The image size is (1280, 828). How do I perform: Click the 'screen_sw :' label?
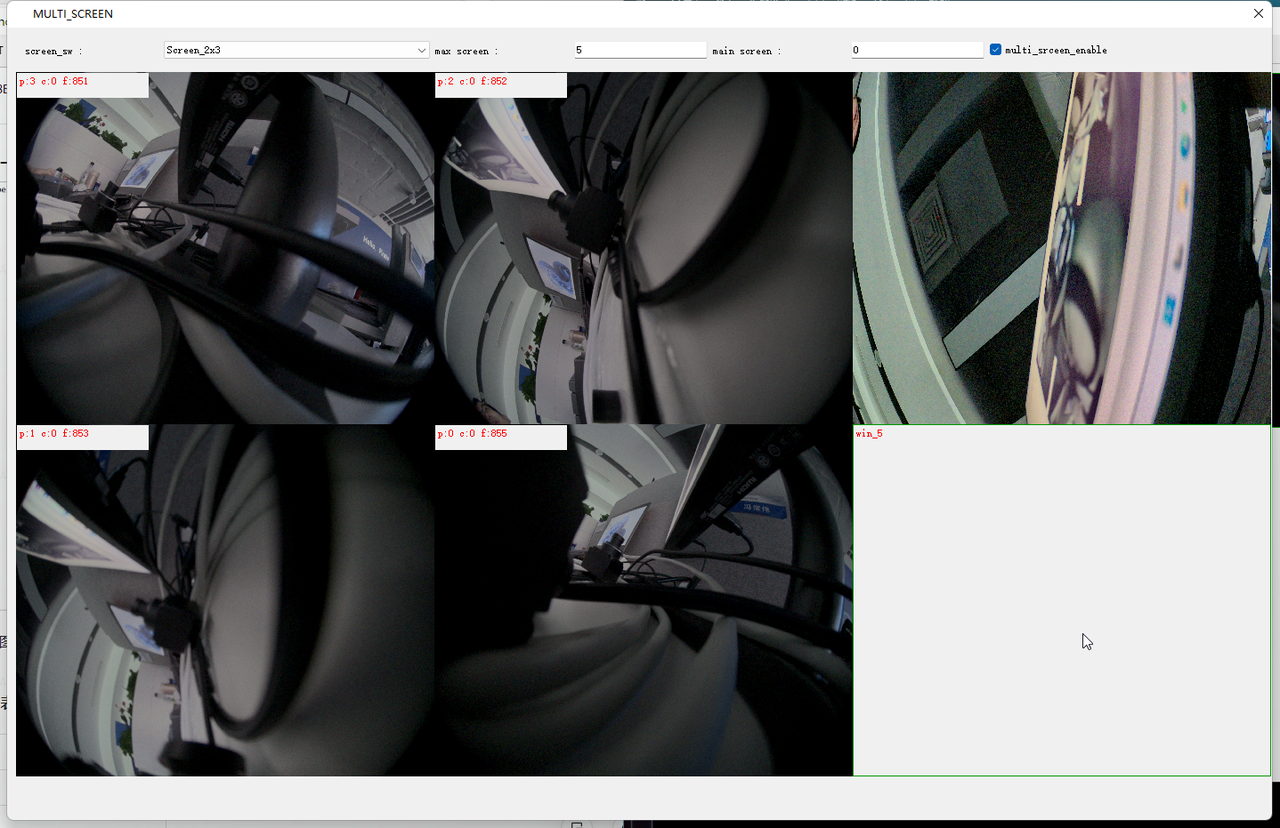[x=53, y=51]
